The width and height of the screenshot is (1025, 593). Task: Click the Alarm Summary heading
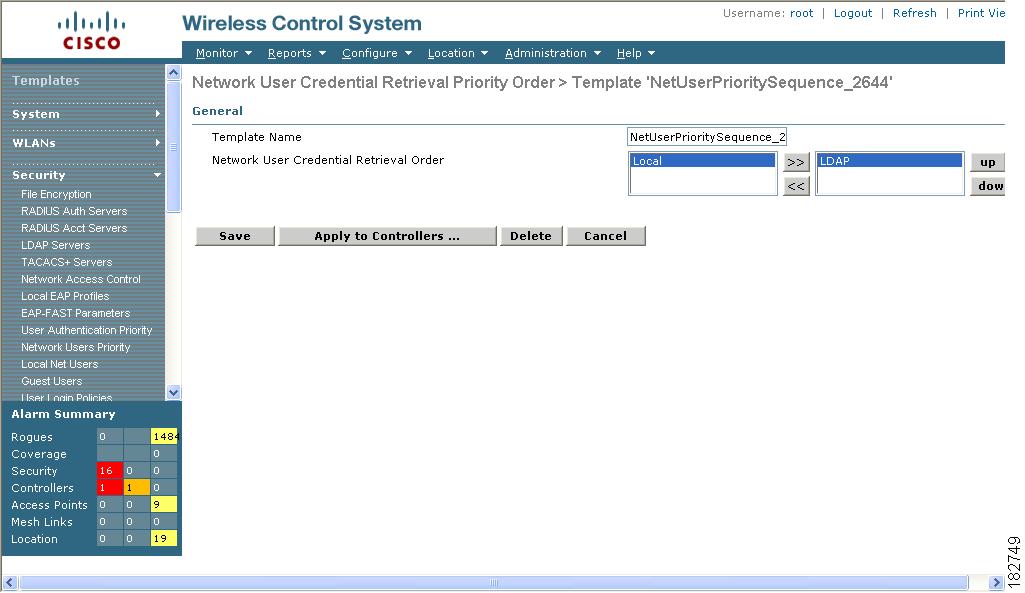coord(63,414)
